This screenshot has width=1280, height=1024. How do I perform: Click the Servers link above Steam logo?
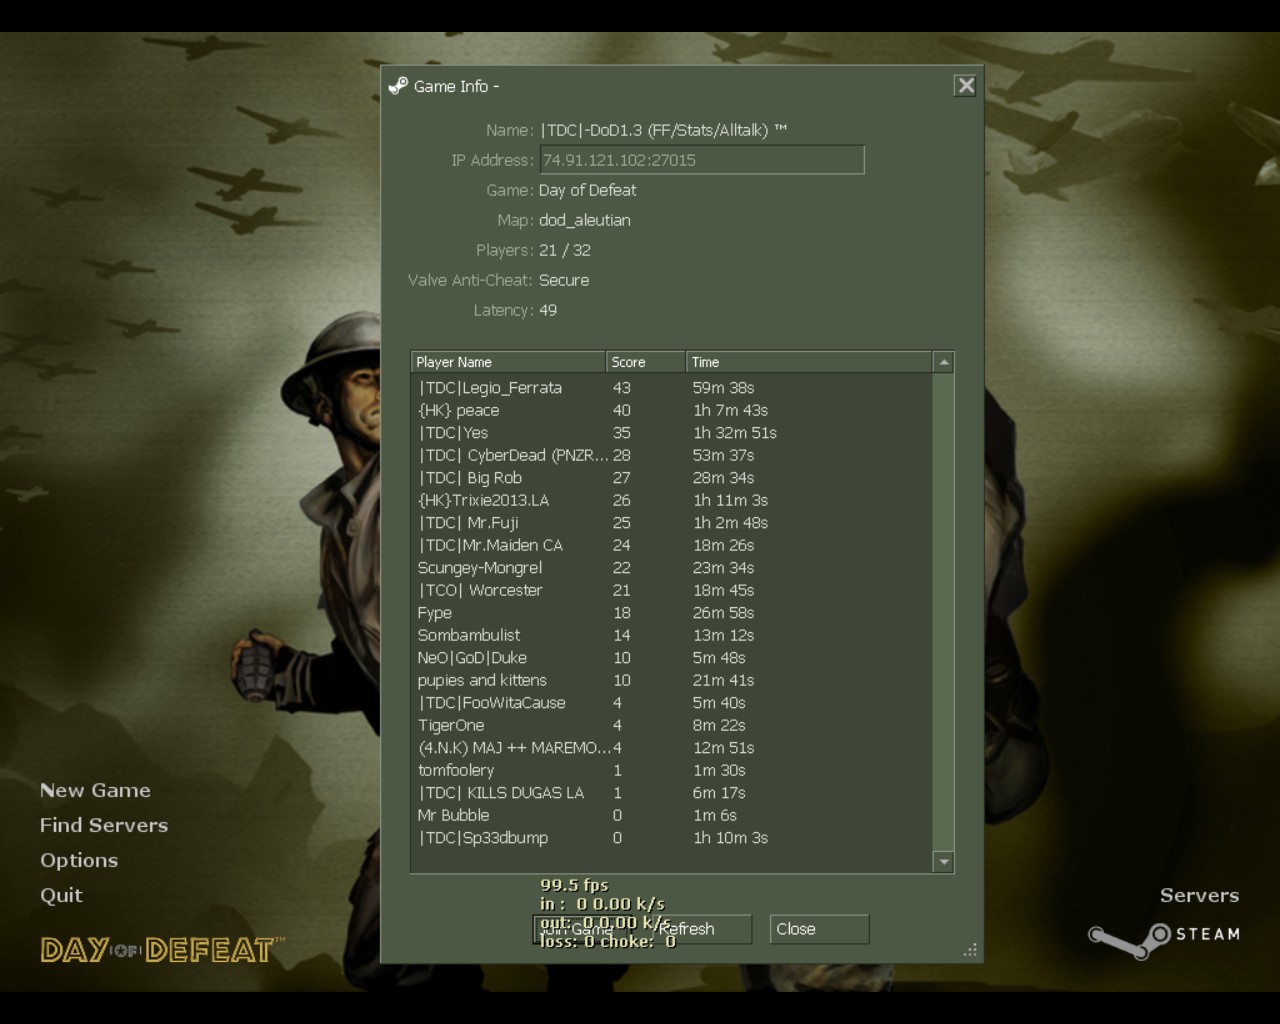point(1199,895)
